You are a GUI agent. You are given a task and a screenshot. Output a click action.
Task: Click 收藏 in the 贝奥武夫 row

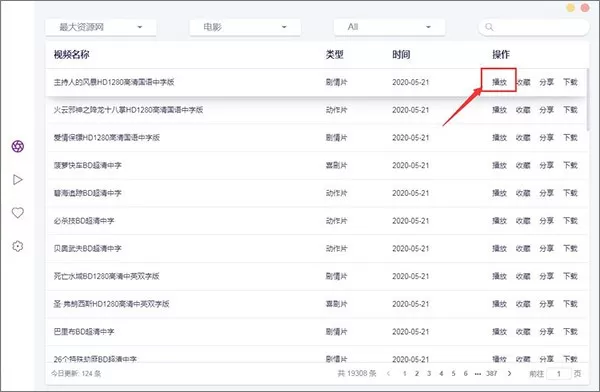coord(523,248)
